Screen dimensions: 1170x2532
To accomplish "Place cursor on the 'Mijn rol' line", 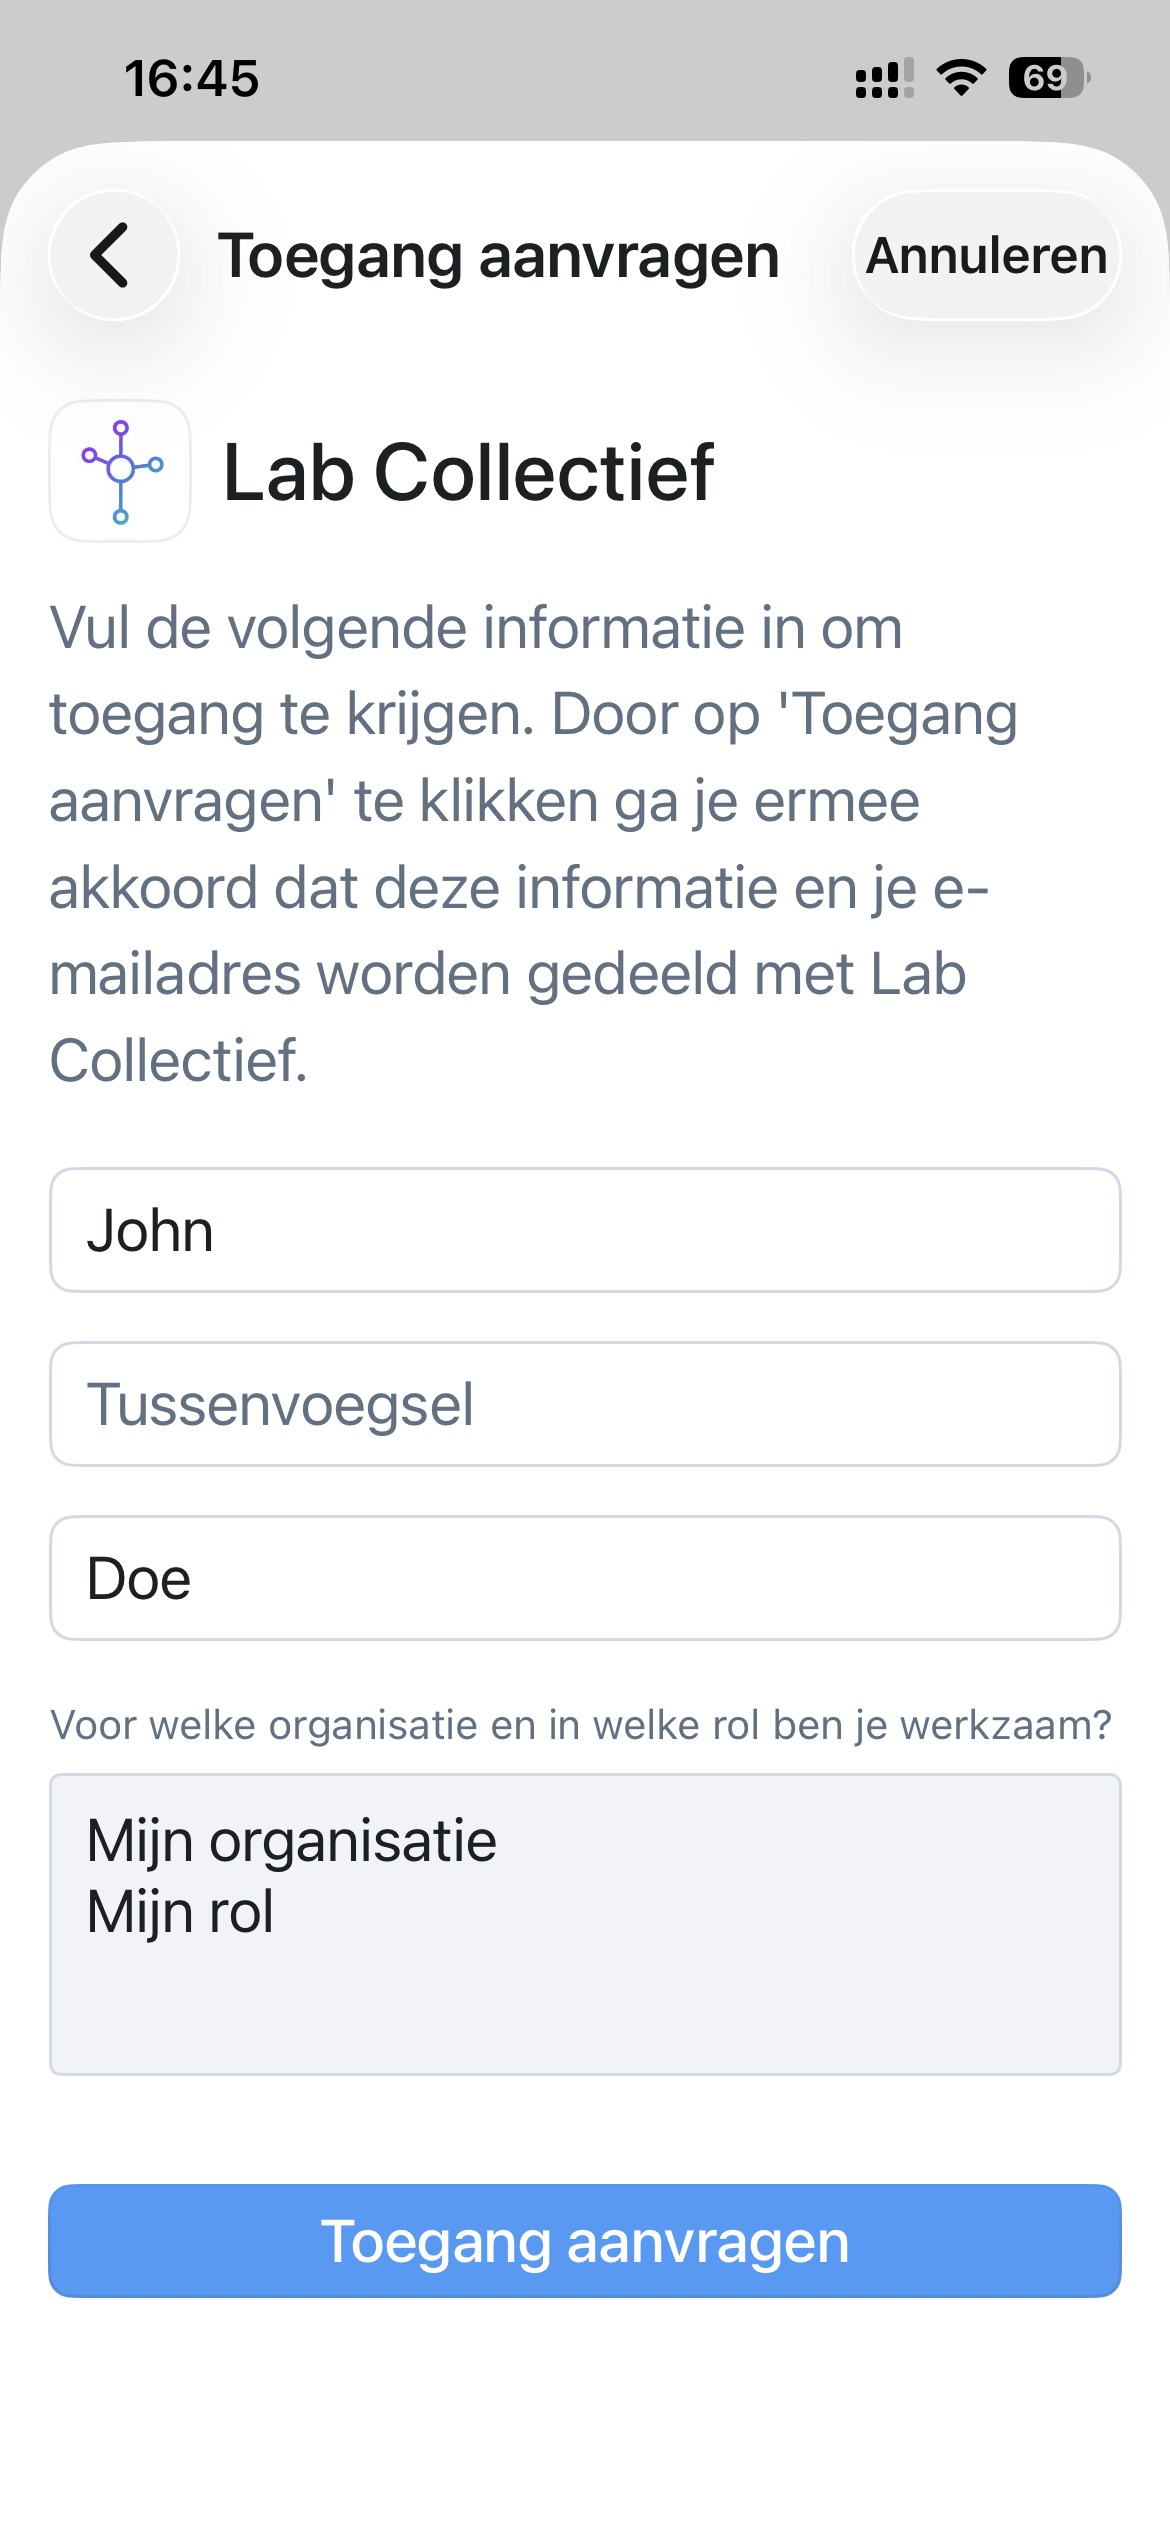I will click(181, 1912).
